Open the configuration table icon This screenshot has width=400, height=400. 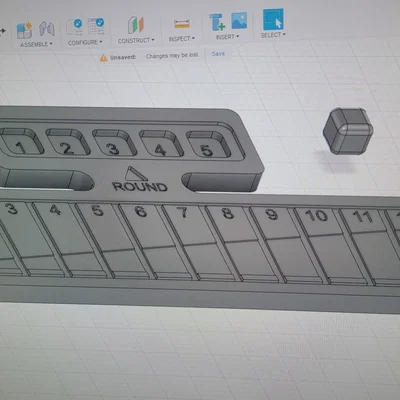point(96,26)
